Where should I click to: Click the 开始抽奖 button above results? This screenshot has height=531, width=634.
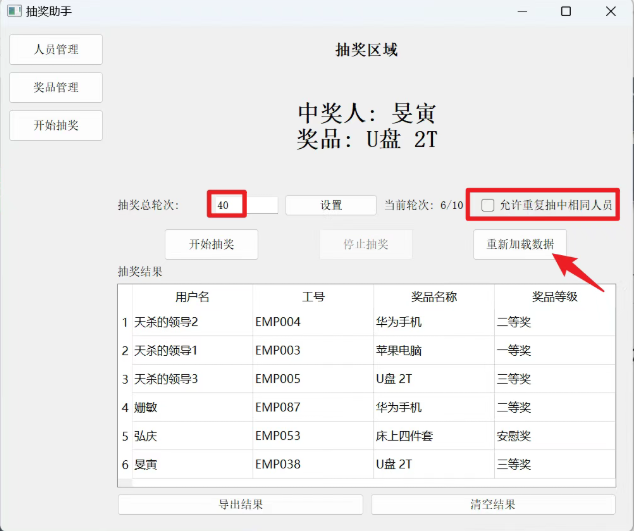[x=211, y=244]
